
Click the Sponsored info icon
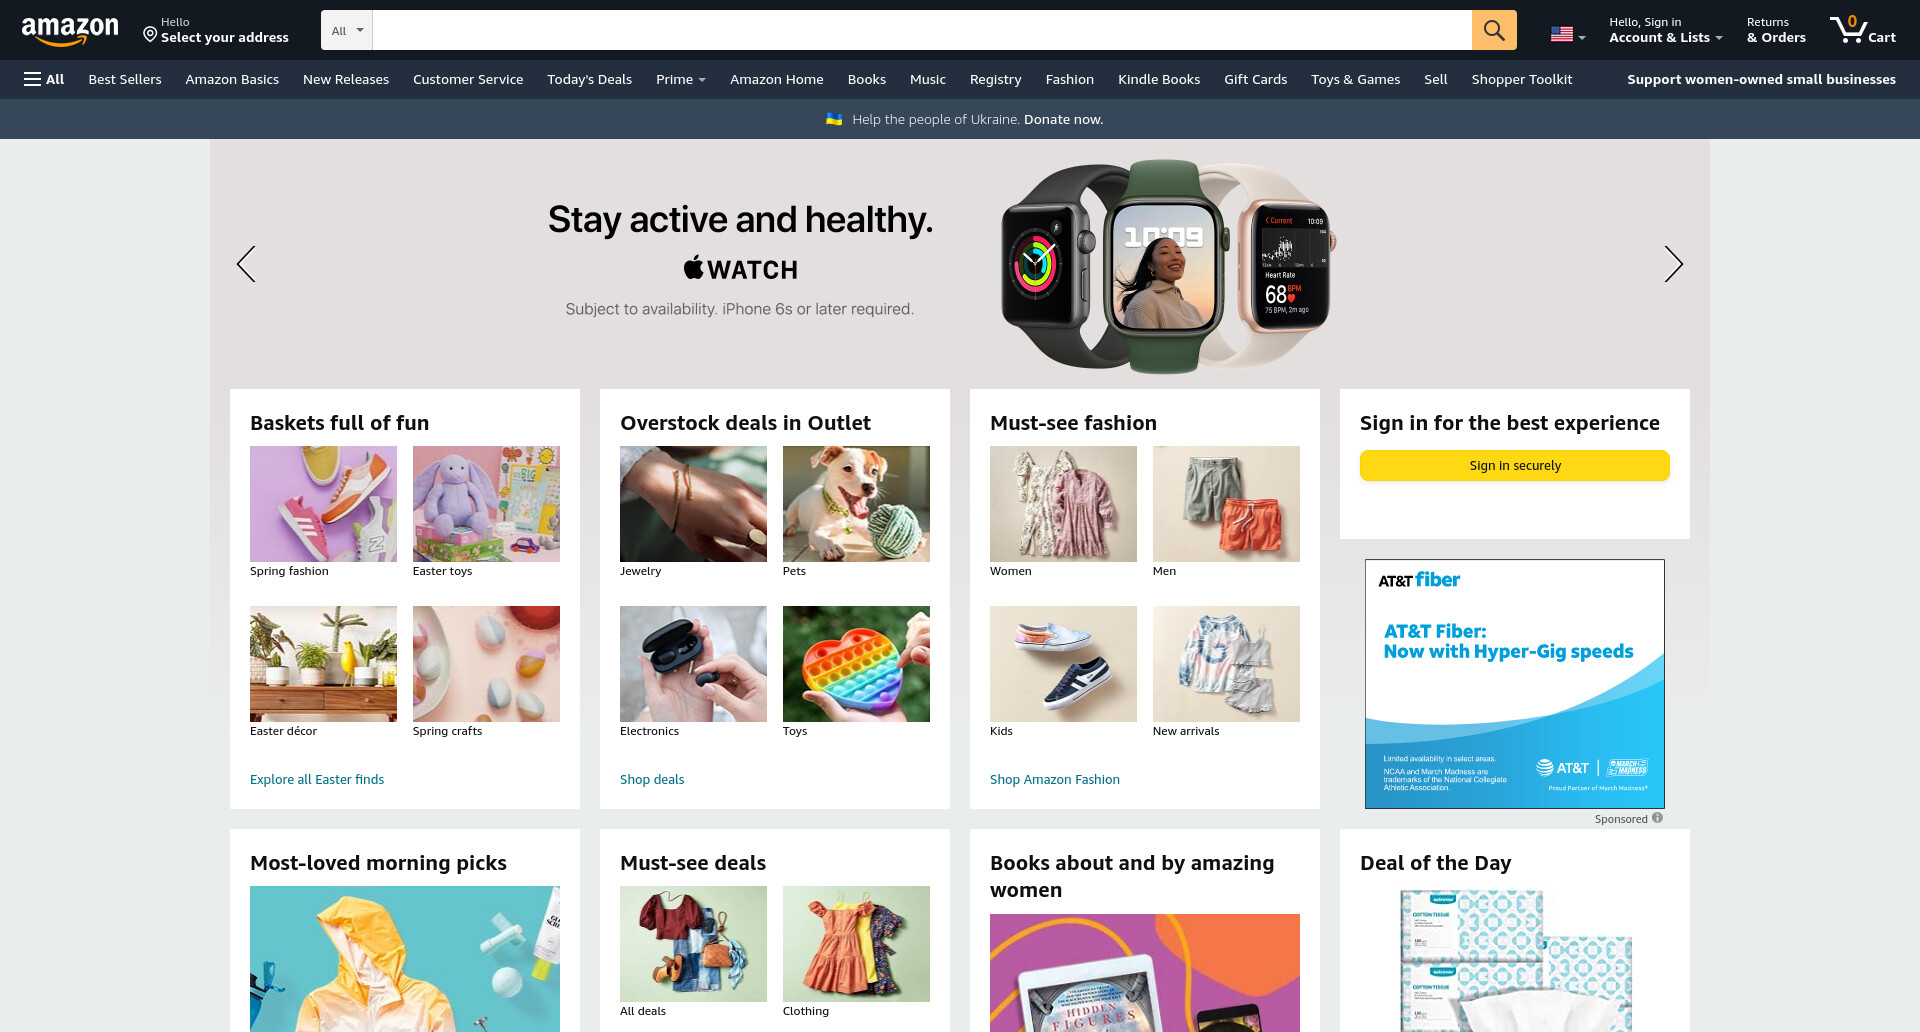click(x=1657, y=818)
